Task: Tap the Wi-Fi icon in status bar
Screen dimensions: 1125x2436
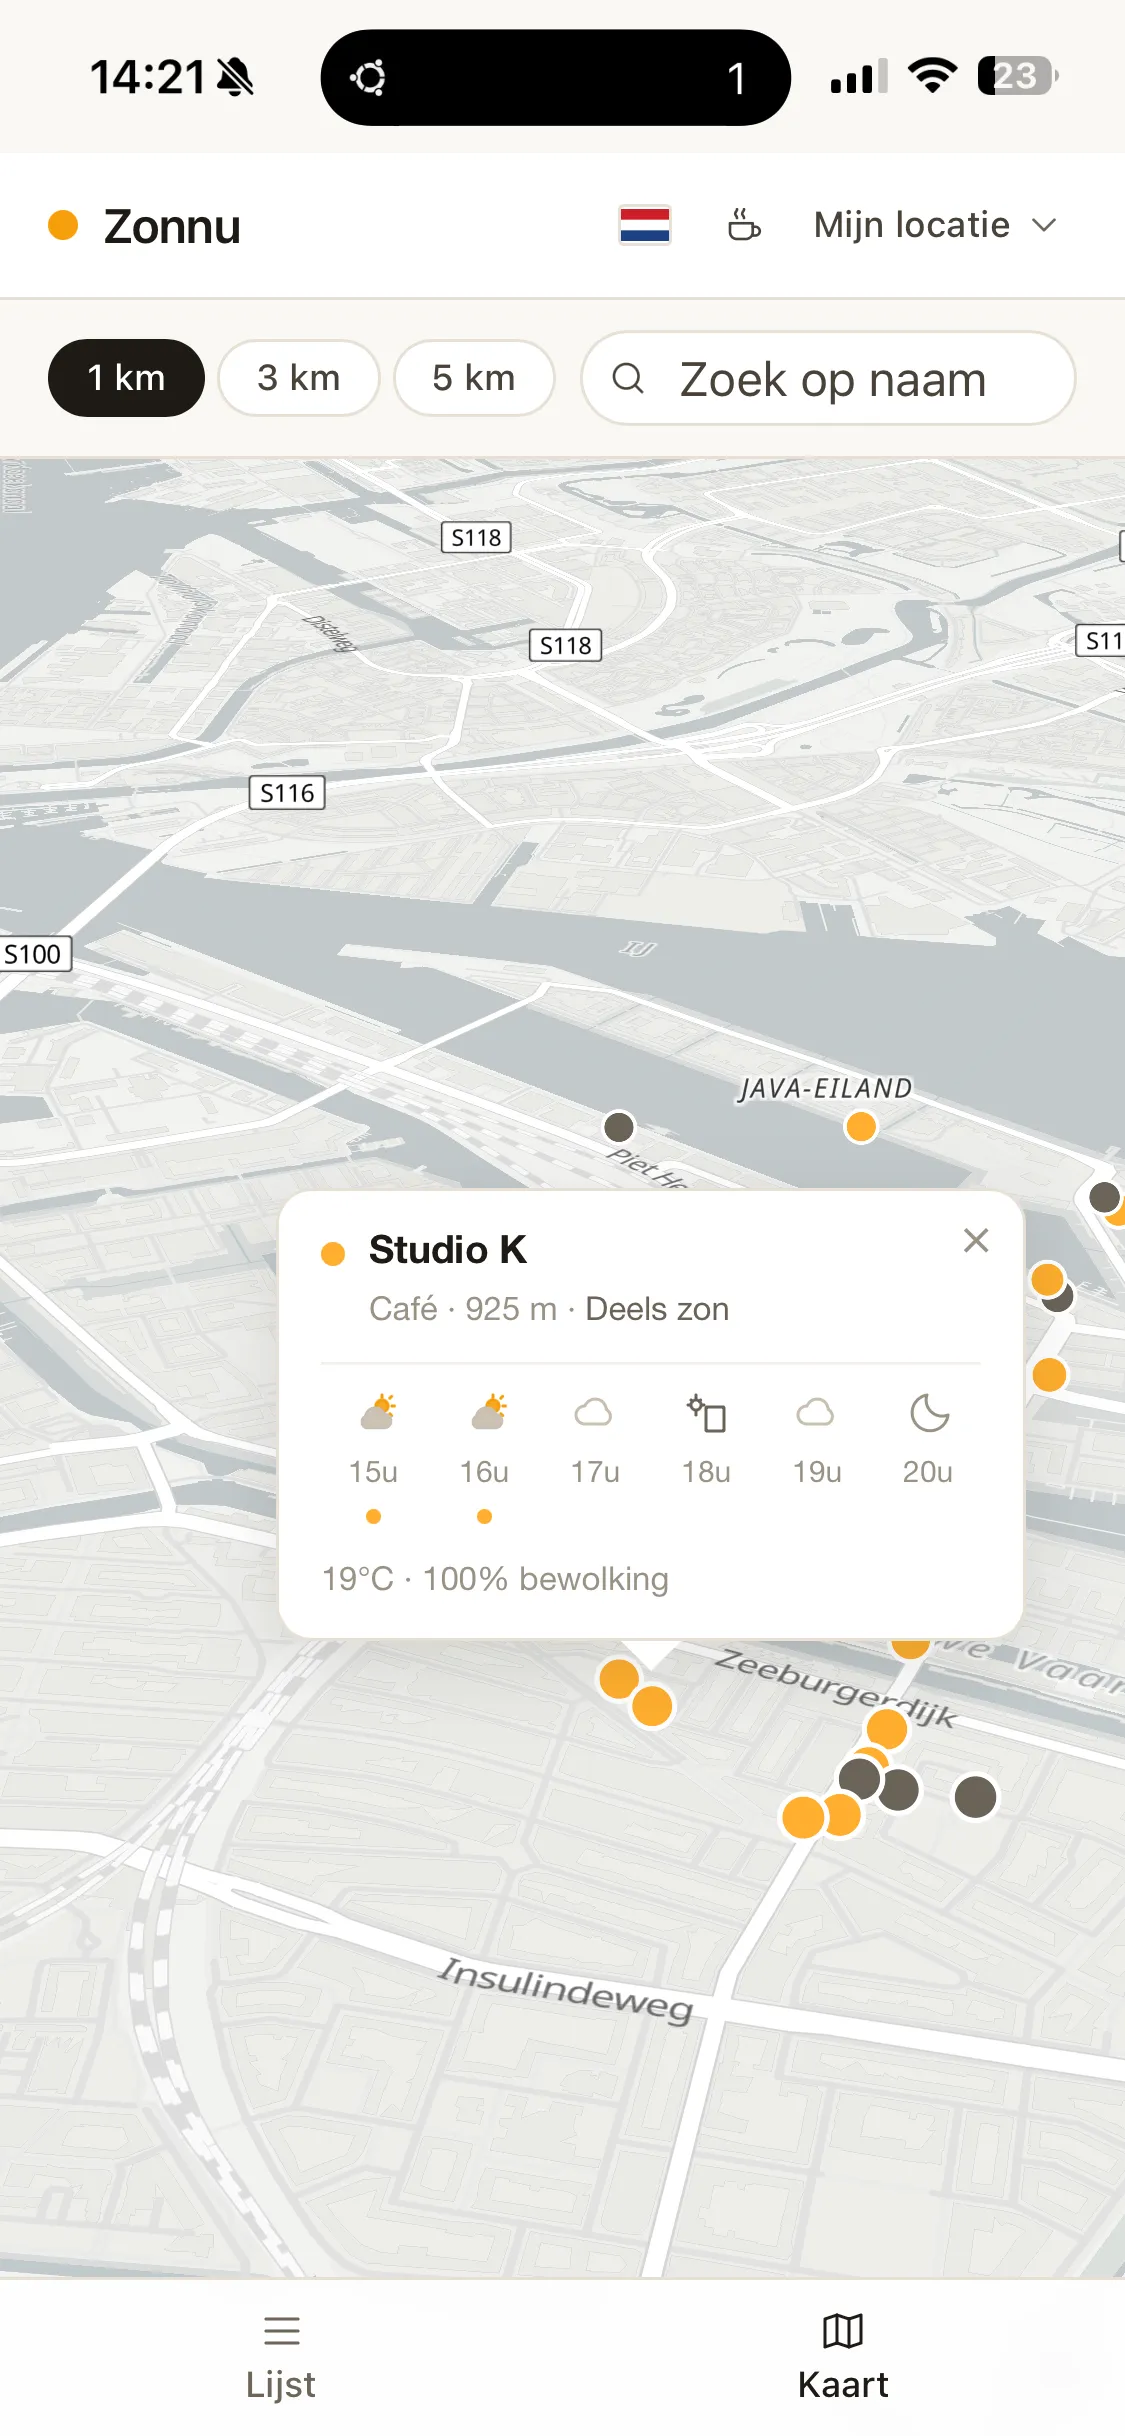Action: [933, 76]
